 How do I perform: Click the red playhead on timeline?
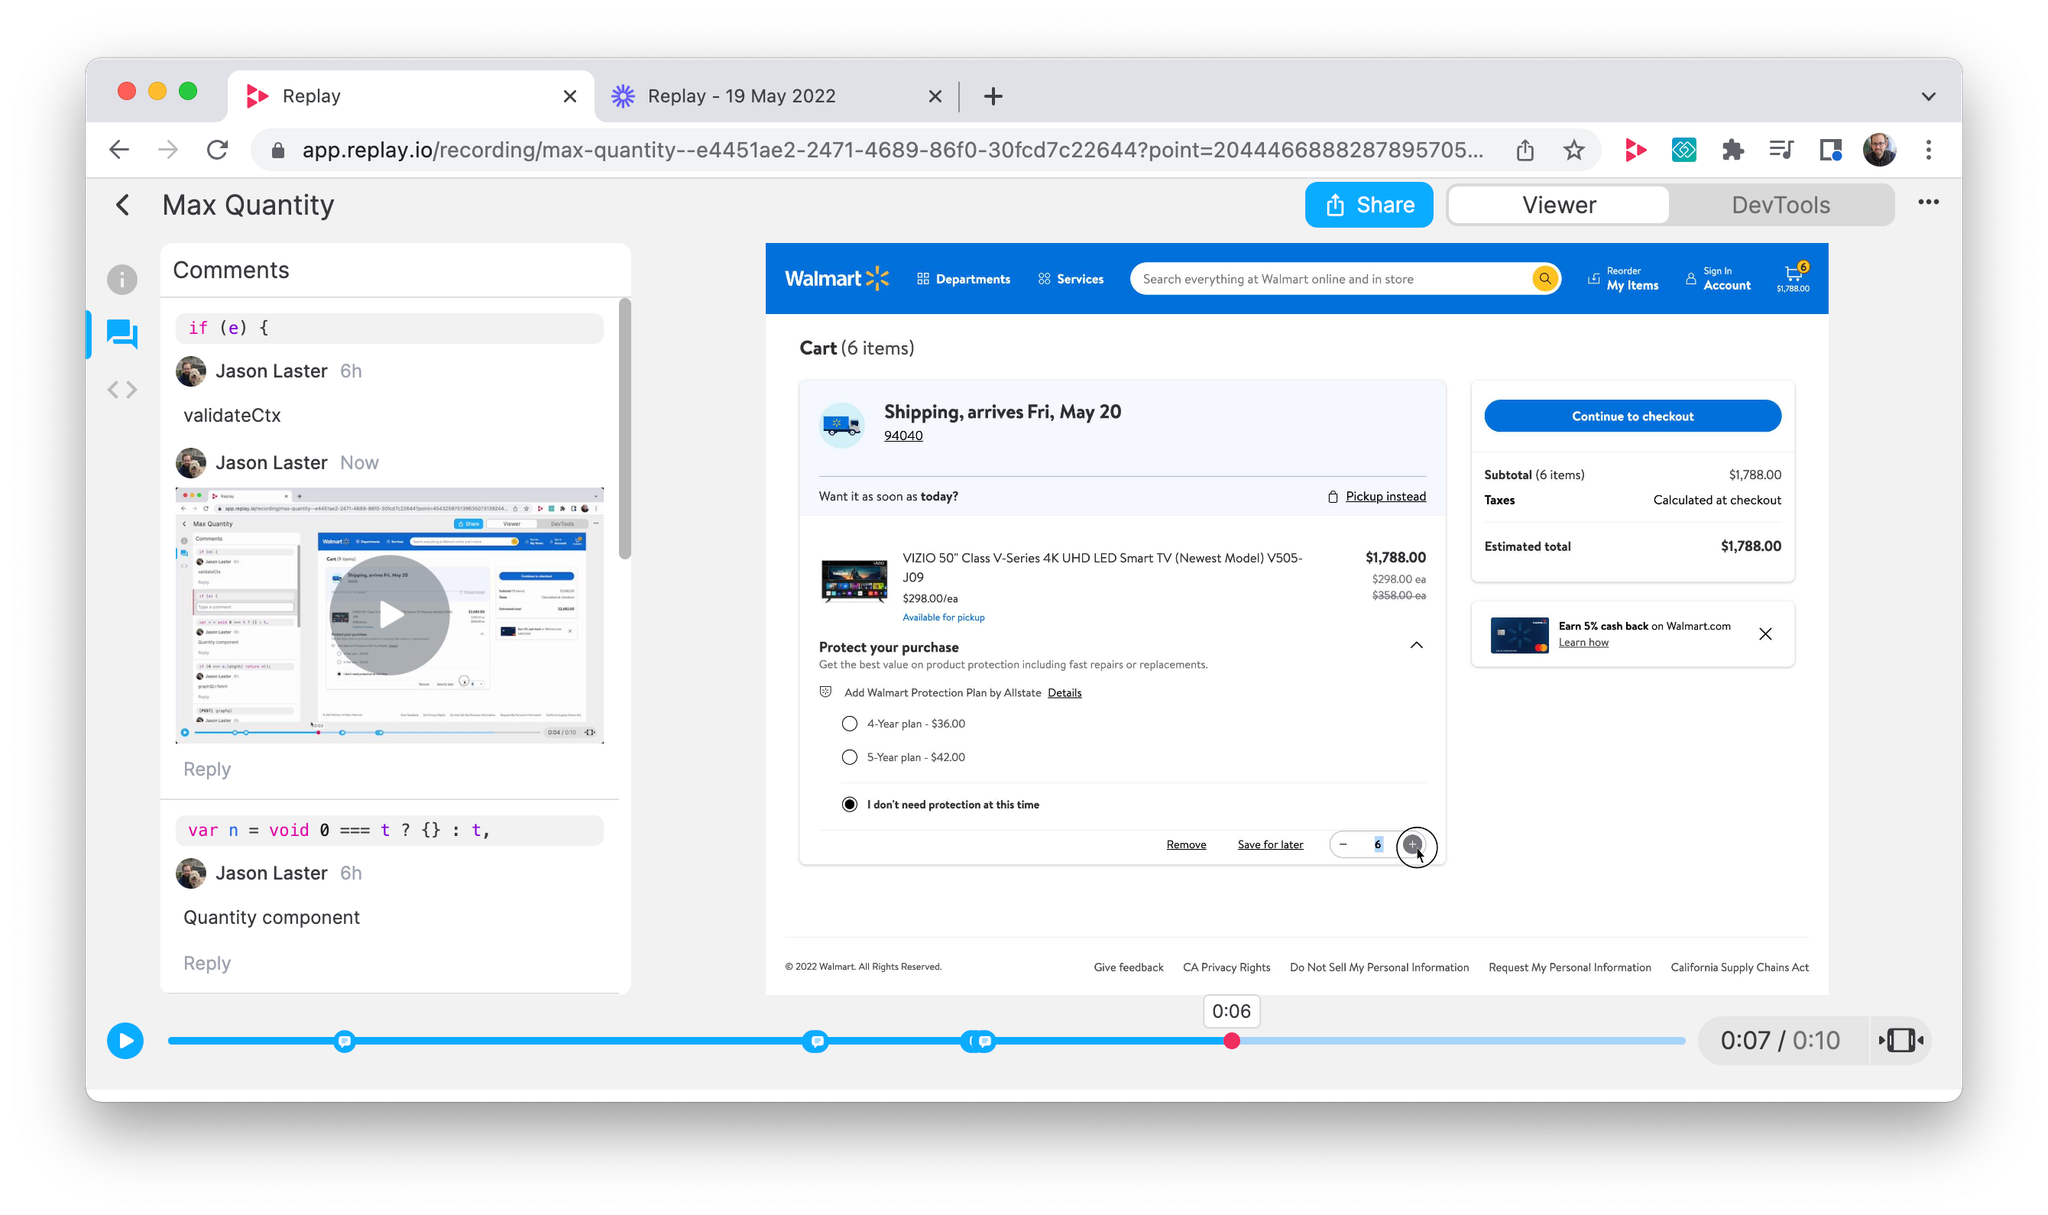(x=1232, y=1041)
